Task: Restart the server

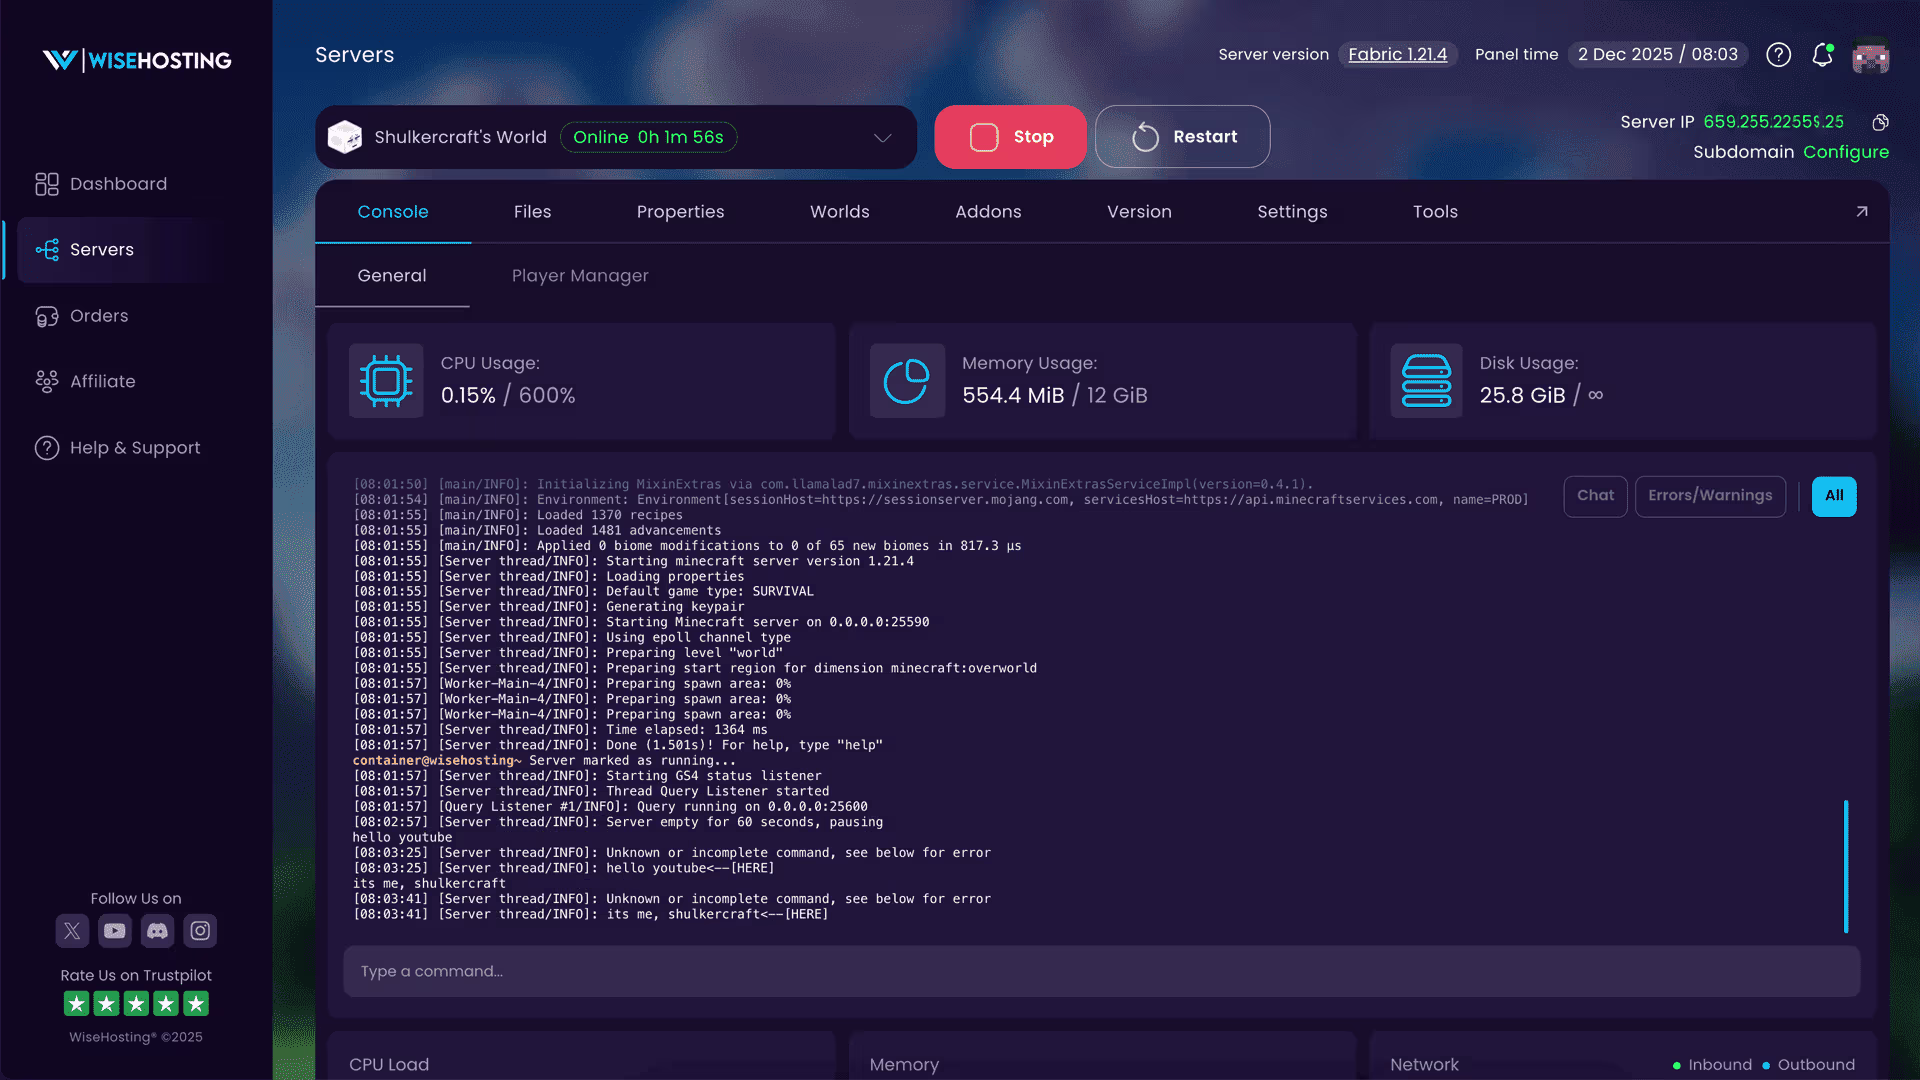Action: tap(1183, 137)
